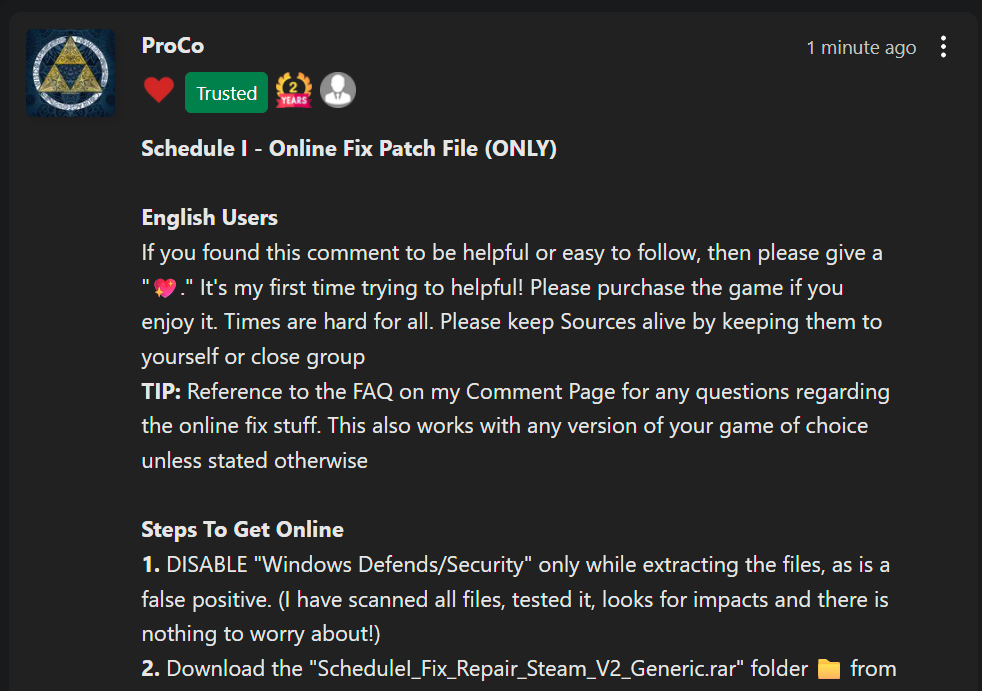The width and height of the screenshot is (982, 691).
Task: Click the step '1.' number marker
Action: pyautogui.click(x=151, y=565)
